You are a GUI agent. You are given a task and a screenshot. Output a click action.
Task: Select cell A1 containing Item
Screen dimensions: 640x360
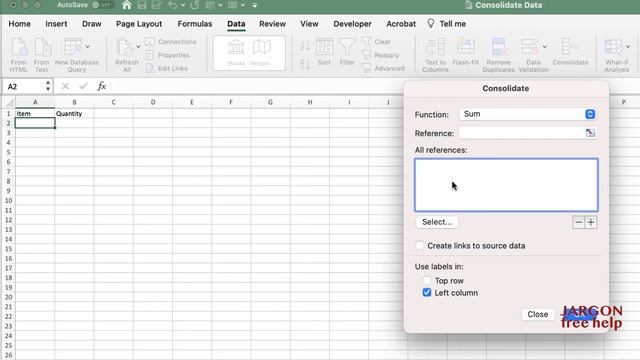point(35,113)
